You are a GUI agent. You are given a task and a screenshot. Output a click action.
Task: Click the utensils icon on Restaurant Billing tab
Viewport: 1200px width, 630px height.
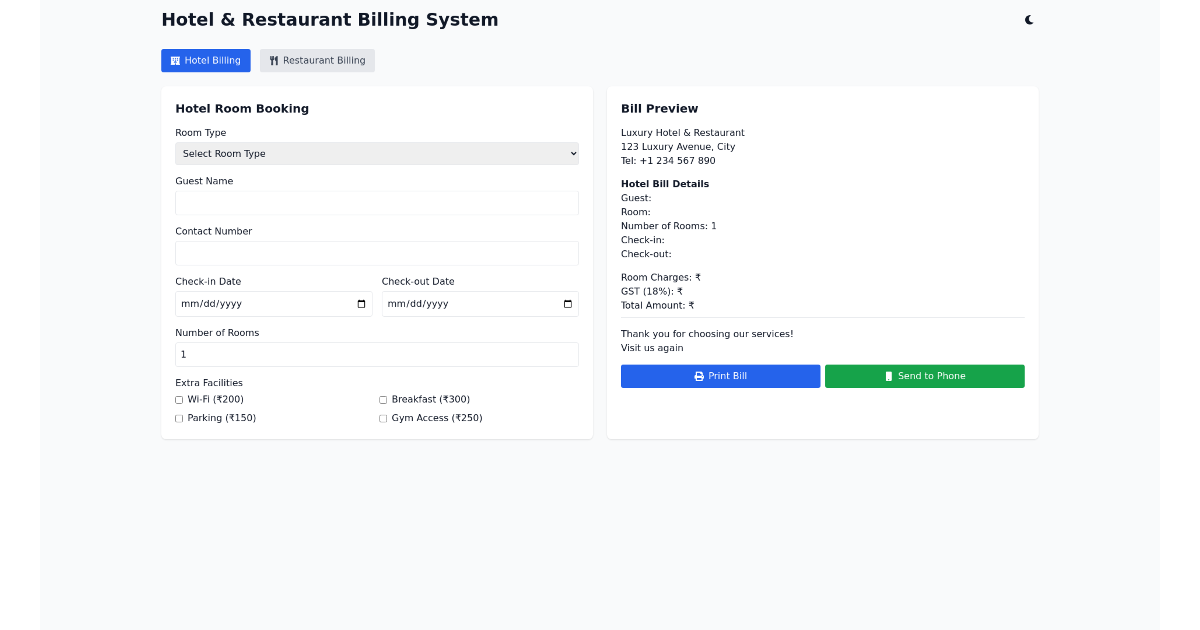pyautogui.click(x=273, y=60)
